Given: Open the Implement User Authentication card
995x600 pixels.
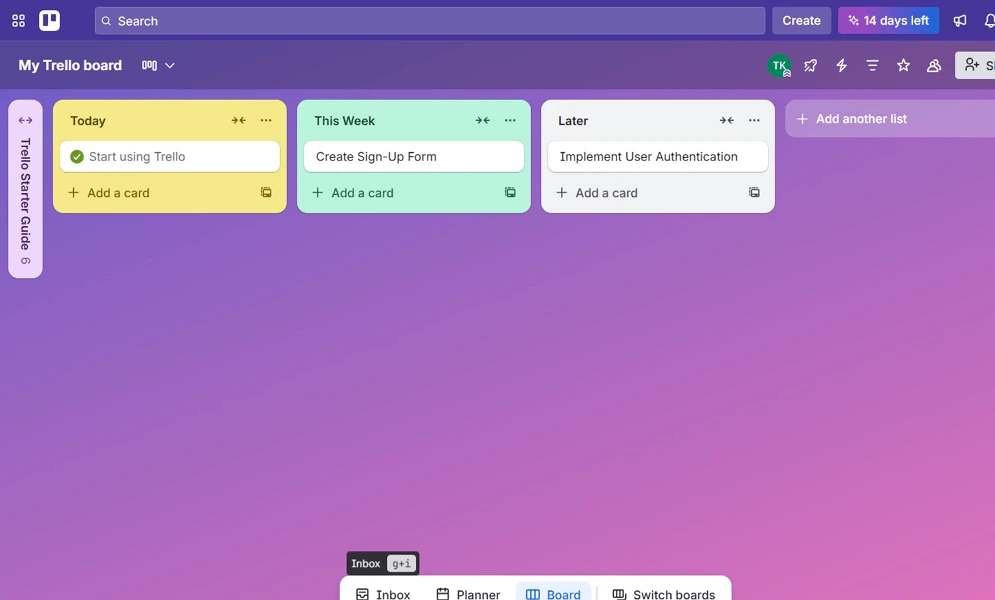Looking at the screenshot, I should click(x=657, y=157).
